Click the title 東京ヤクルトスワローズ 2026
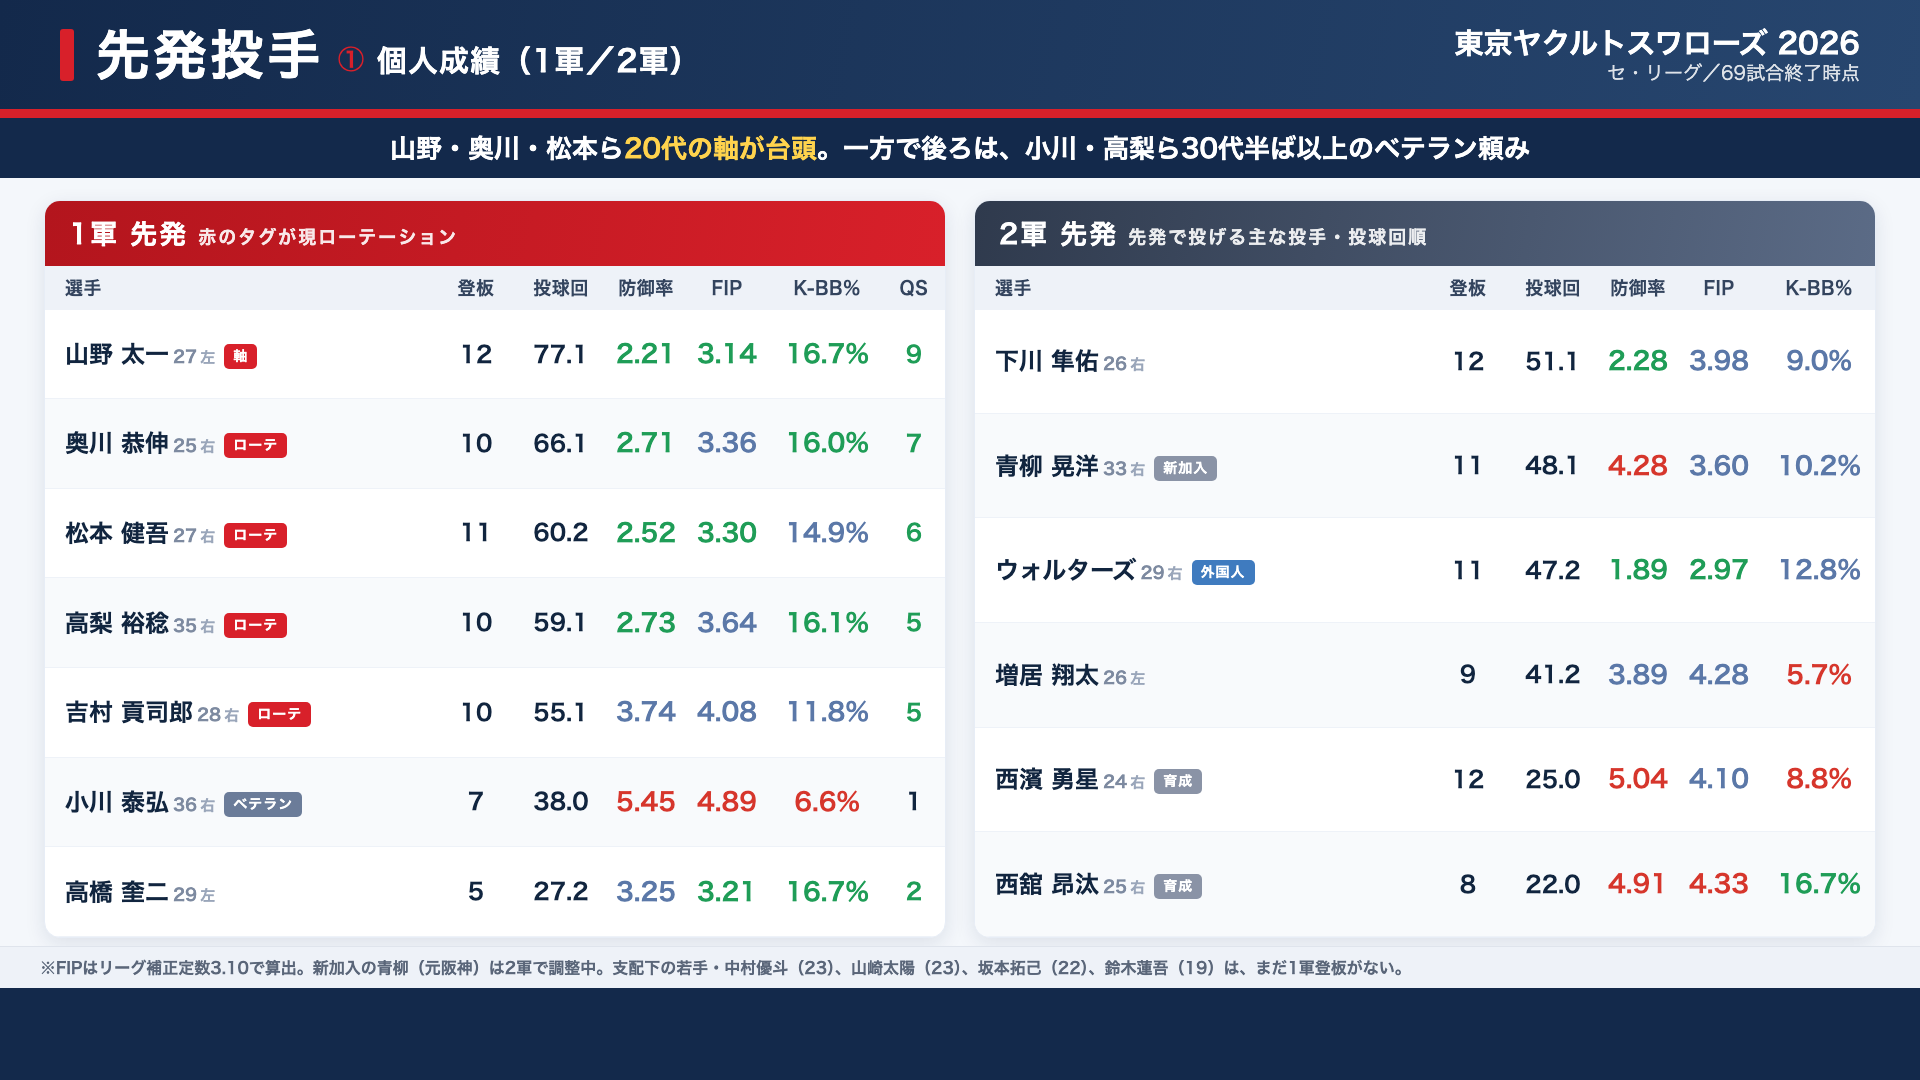Screen dimensions: 1920x1080 (x=1656, y=43)
